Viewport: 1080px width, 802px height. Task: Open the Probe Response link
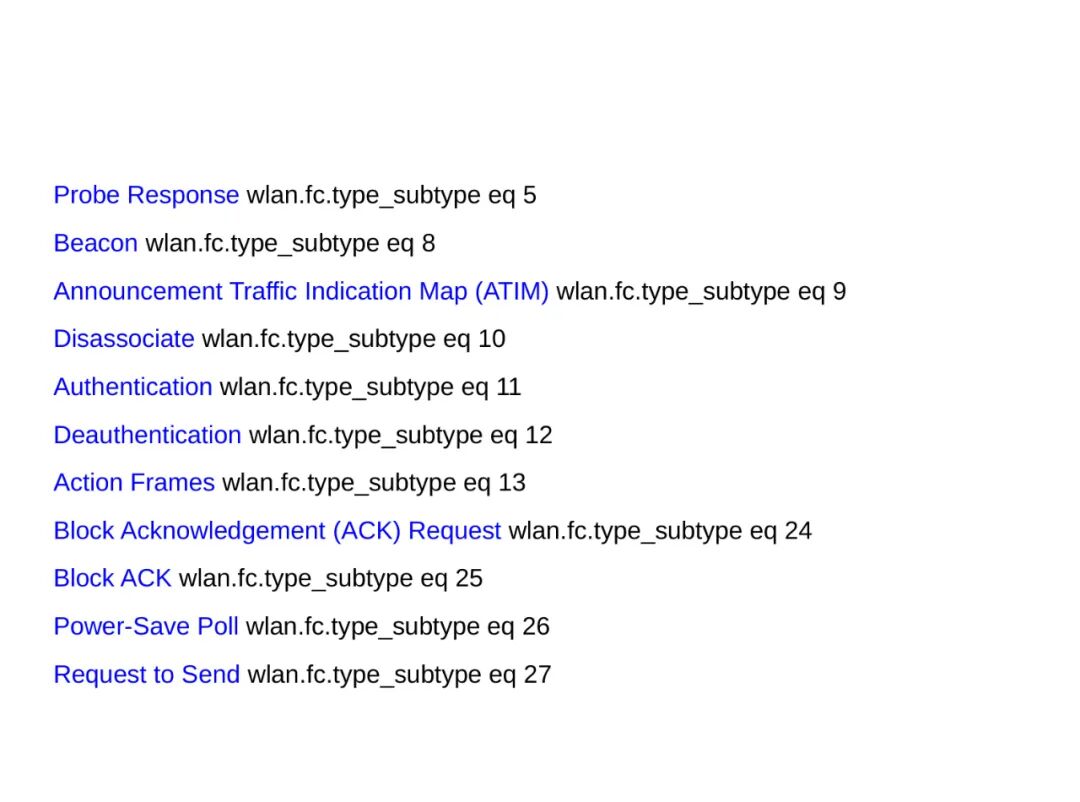click(x=146, y=196)
